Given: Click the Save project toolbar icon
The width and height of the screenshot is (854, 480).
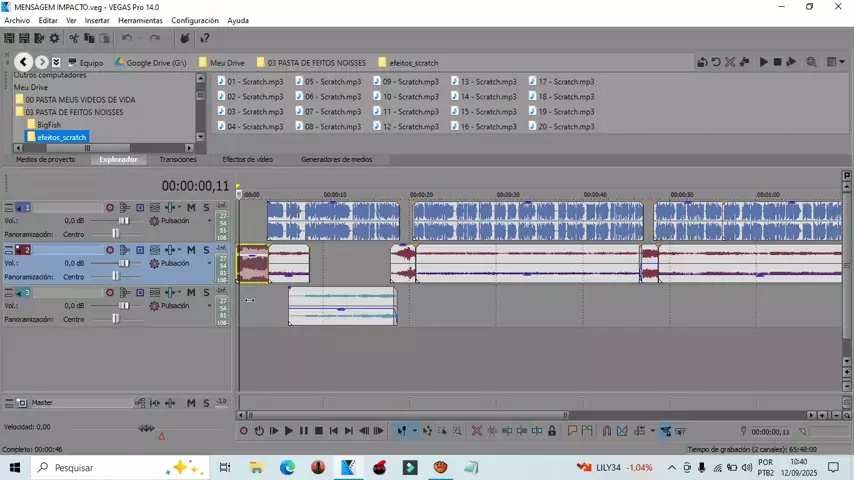Looking at the screenshot, I should [x=39, y=38].
